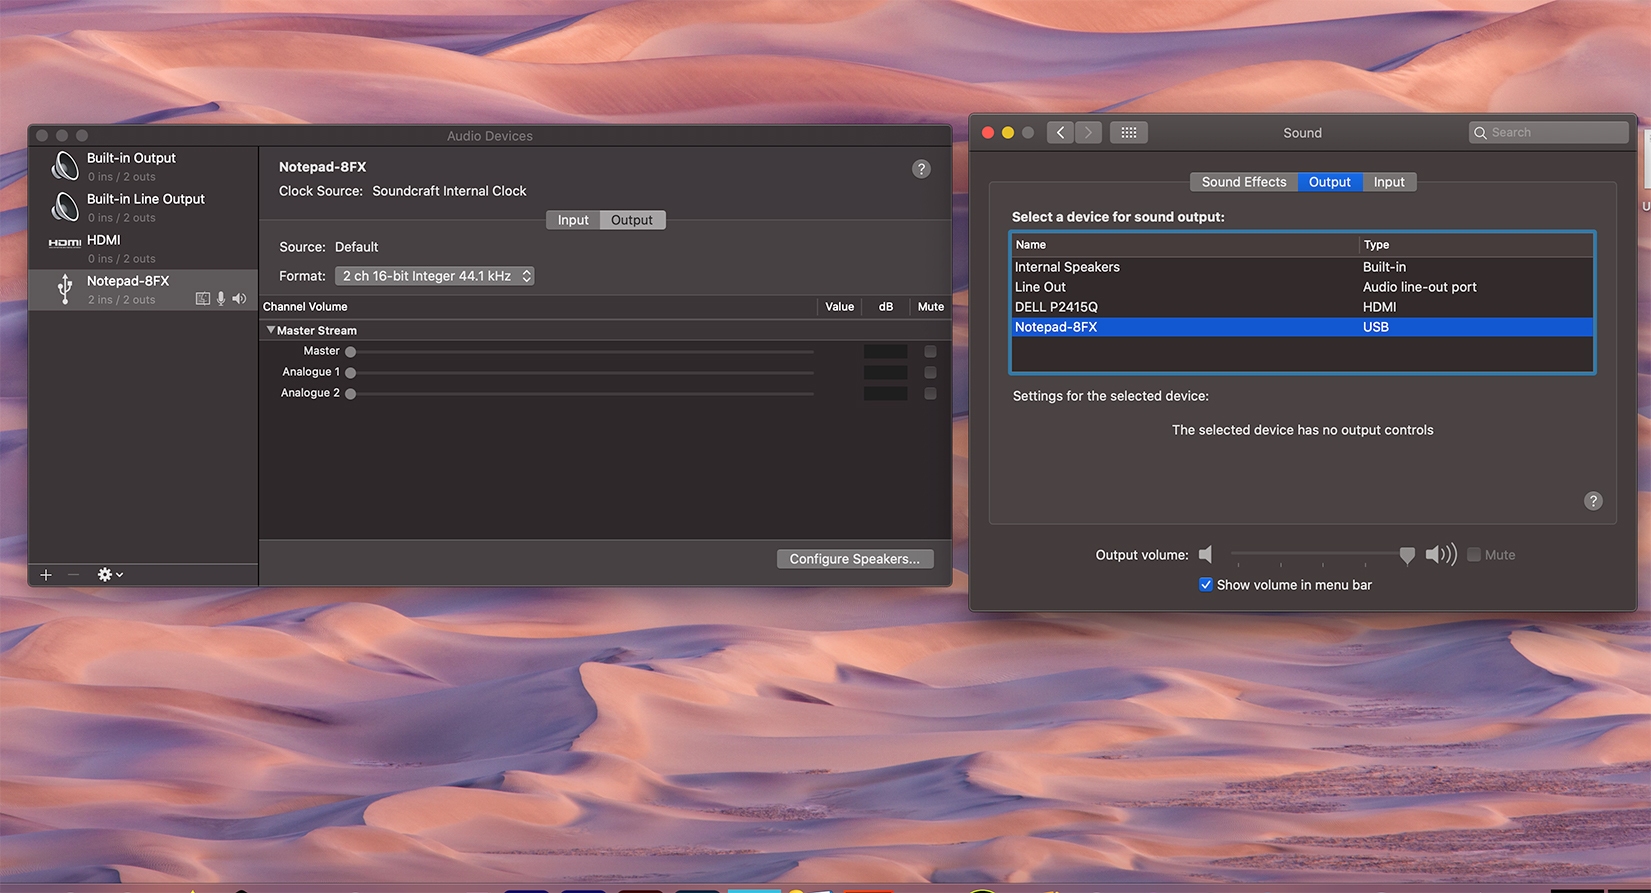
Task: Select Built-in Line Output speaker icon
Action: 65,207
